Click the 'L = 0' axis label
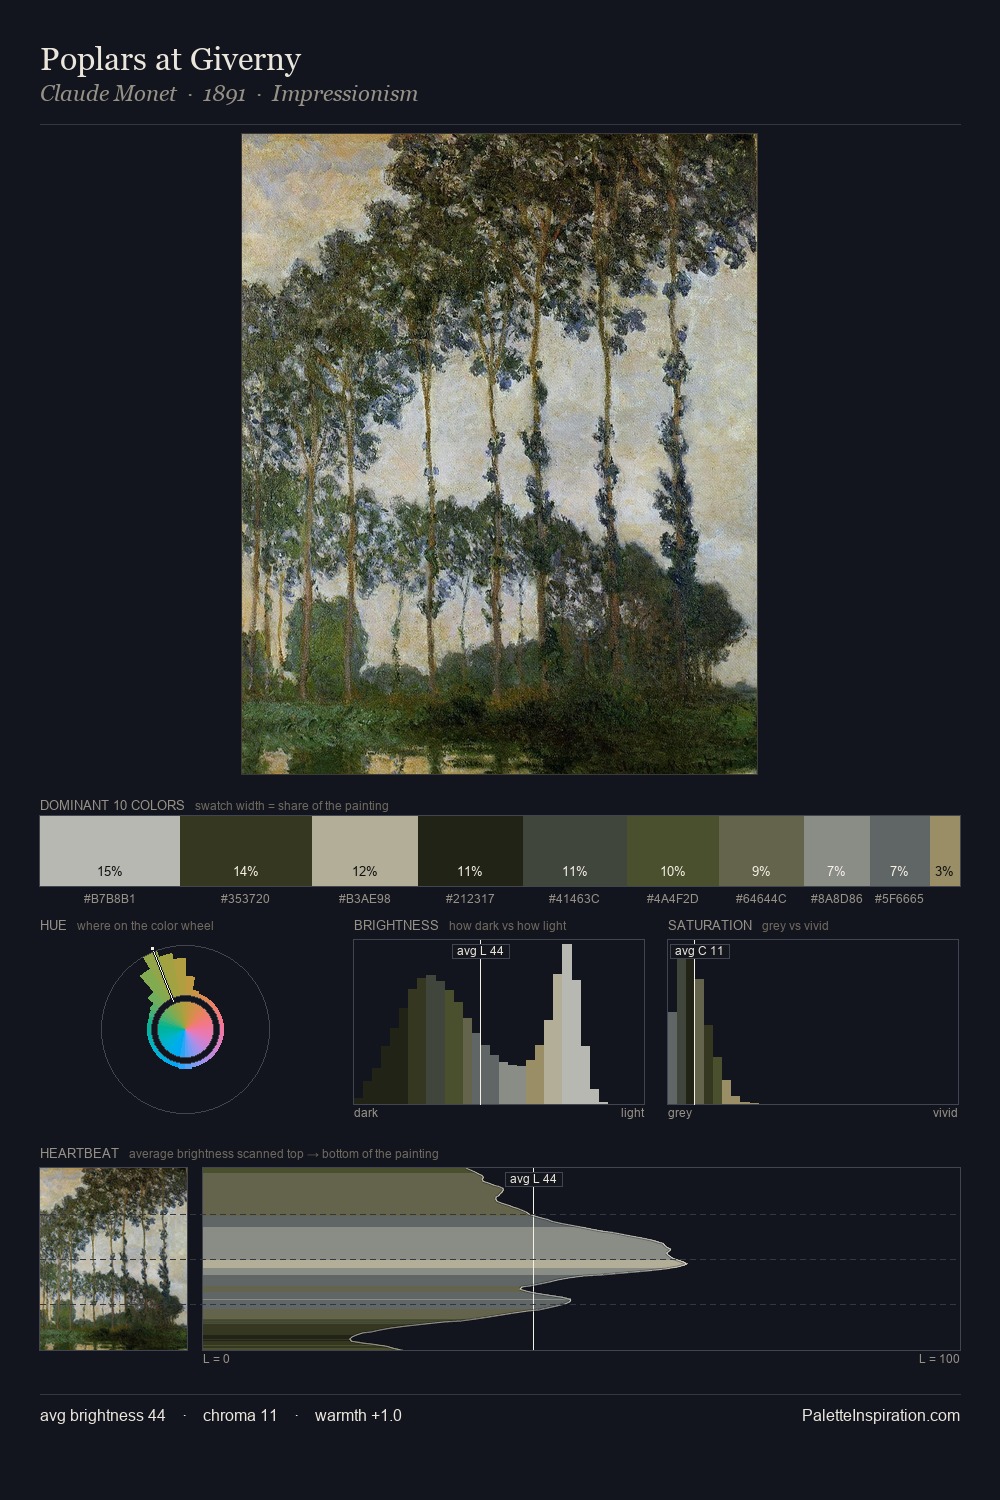 pos(216,1359)
